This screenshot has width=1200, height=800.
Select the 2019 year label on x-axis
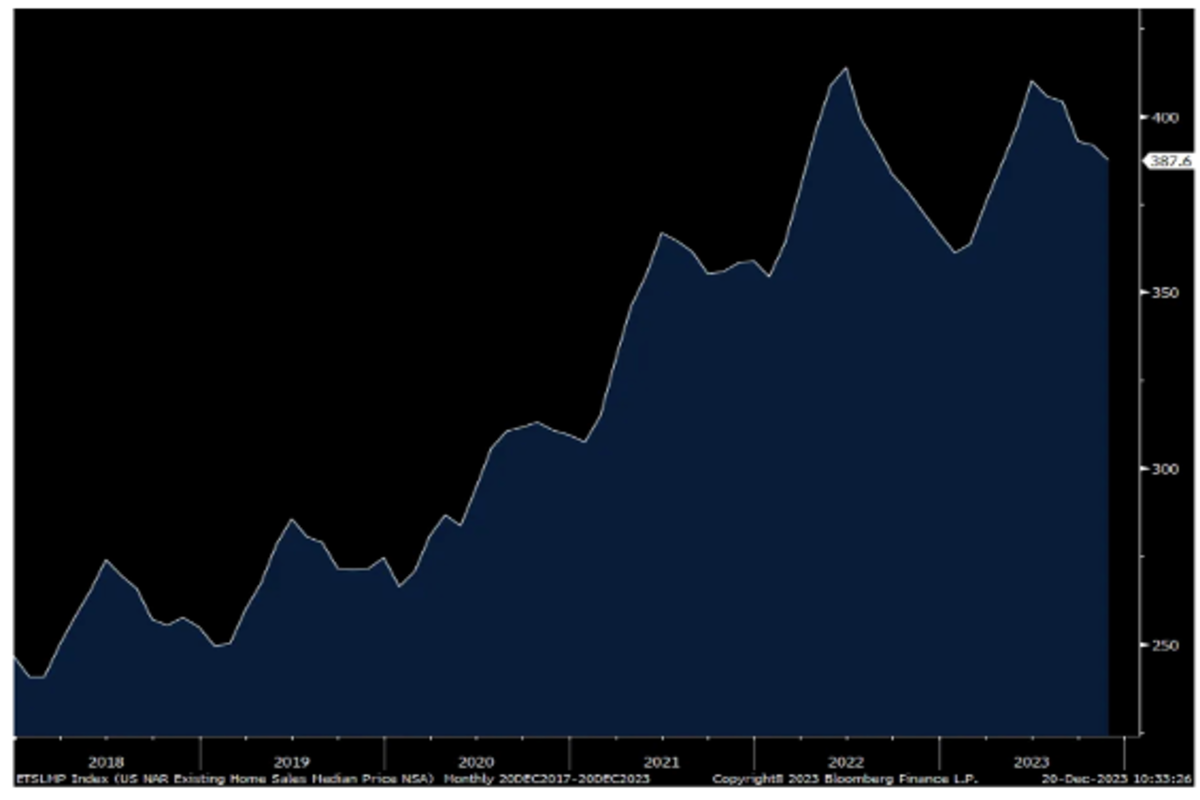291,760
